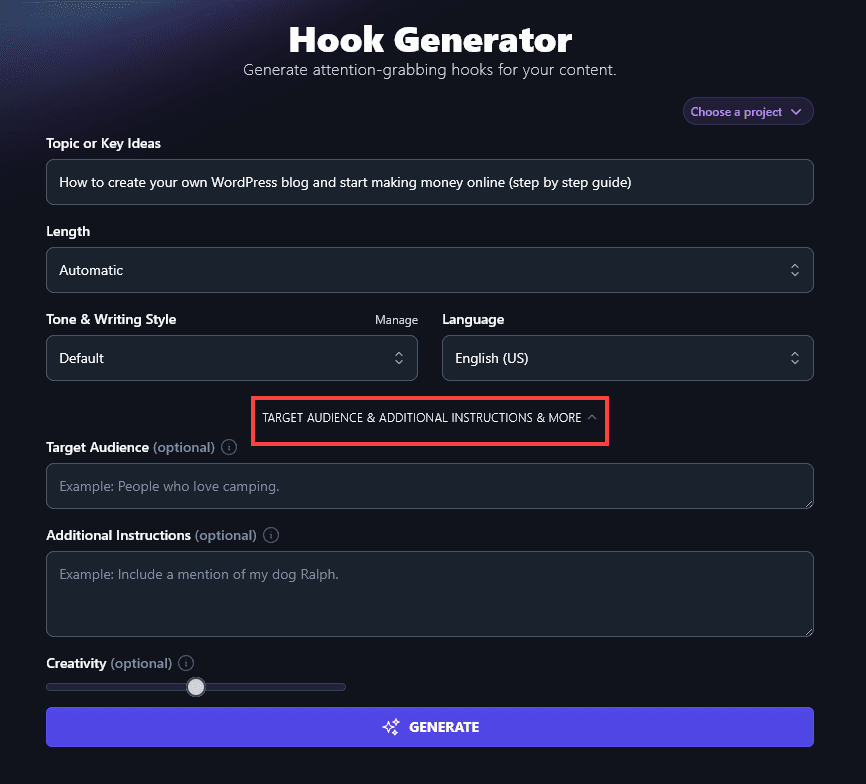Click the Topic or Key Ideas text field

click(429, 182)
